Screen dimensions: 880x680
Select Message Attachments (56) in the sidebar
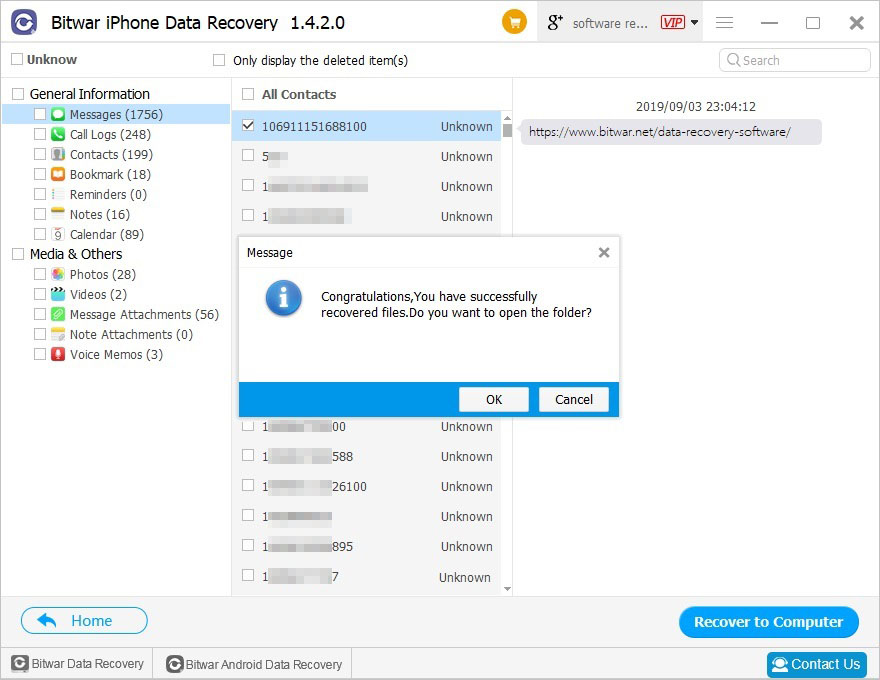pyautogui.click(x=144, y=314)
